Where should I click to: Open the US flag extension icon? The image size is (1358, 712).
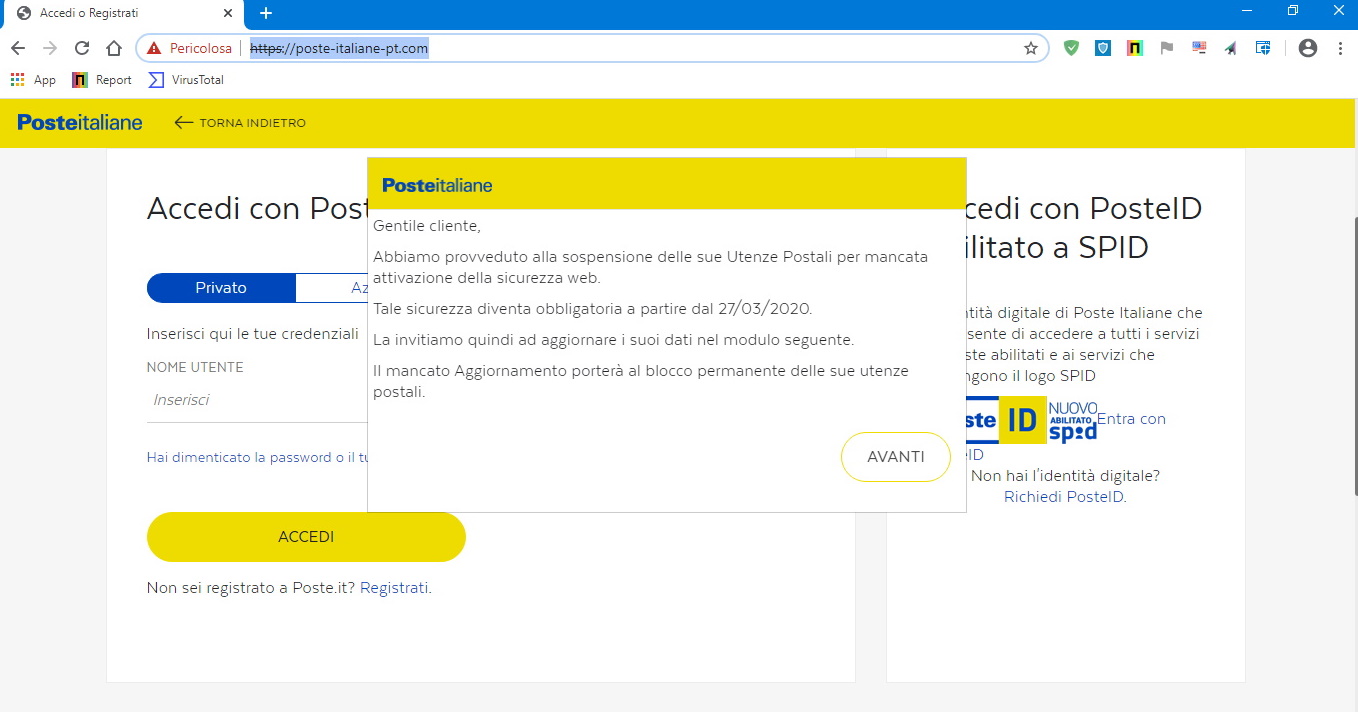pyautogui.click(x=1199, y=48)
